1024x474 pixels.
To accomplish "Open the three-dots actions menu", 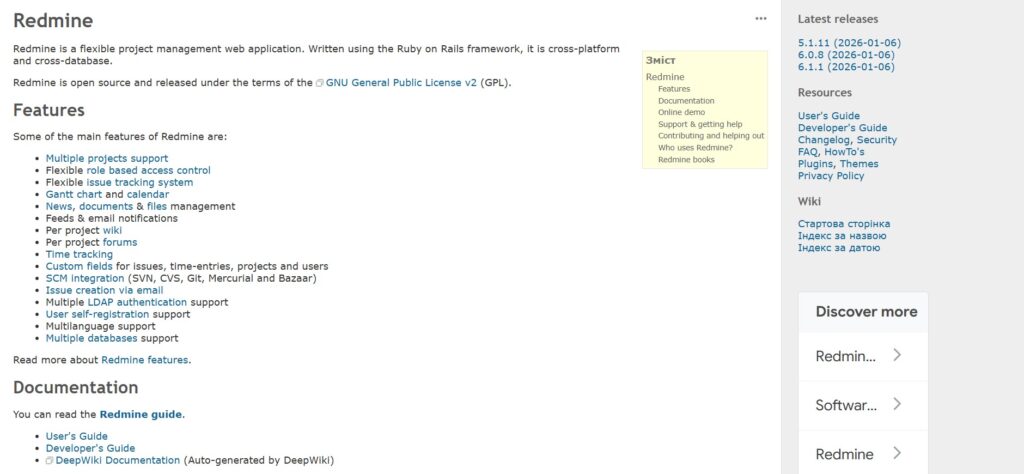I will pos(761,18).
